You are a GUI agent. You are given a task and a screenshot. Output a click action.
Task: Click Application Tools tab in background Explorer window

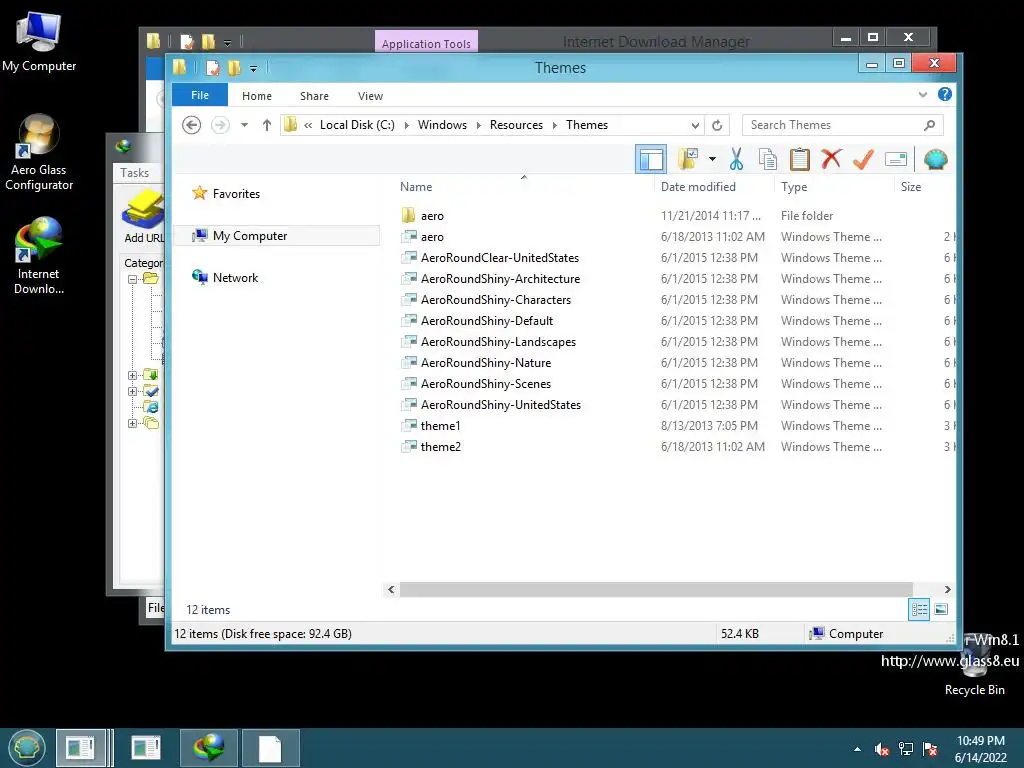[x=426, y=43]
